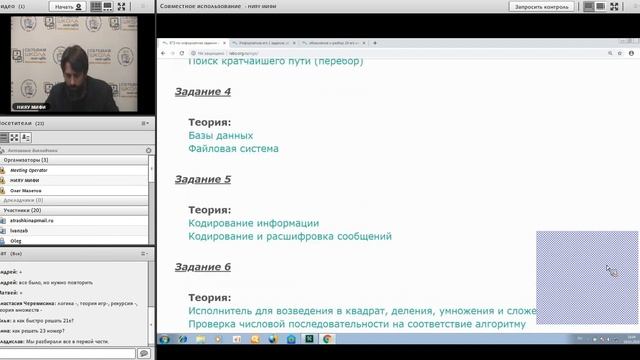Open the Кодирование информации link
Viewport: 640px width, 360px height.
254,223
